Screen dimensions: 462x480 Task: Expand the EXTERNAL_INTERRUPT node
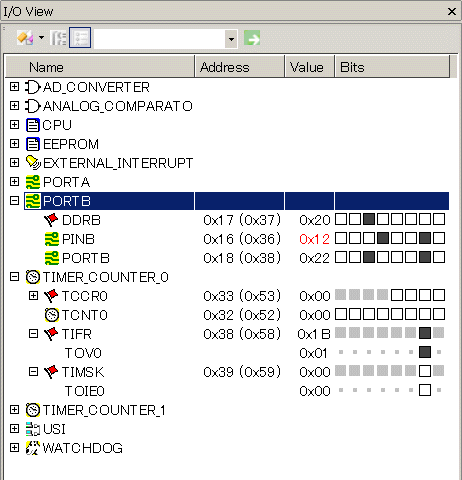[x=14, y=163]
